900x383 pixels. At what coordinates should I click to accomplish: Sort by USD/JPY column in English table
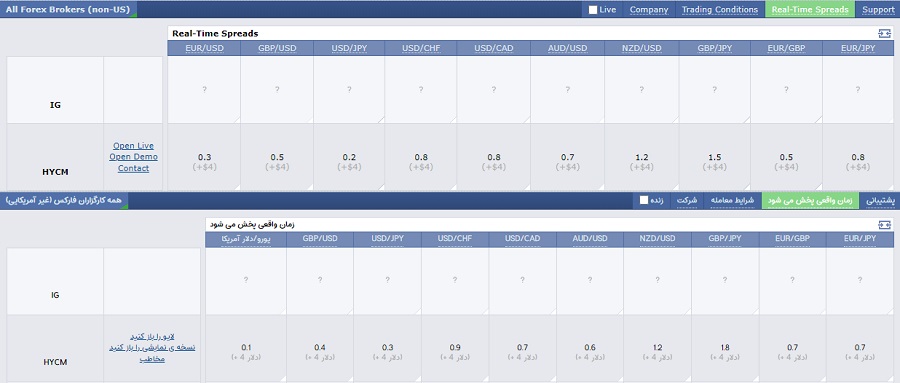pos(349,48)
